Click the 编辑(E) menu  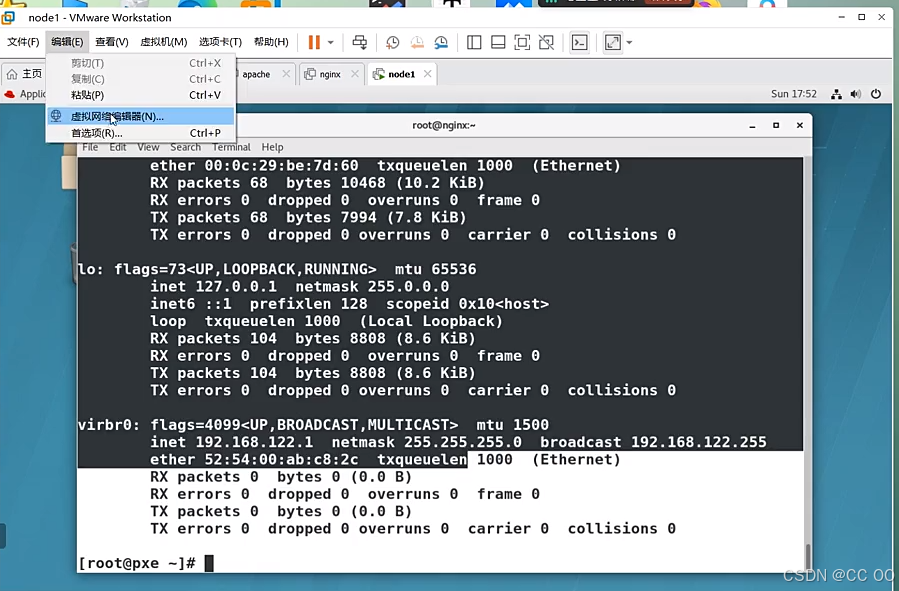coord(67,42)
